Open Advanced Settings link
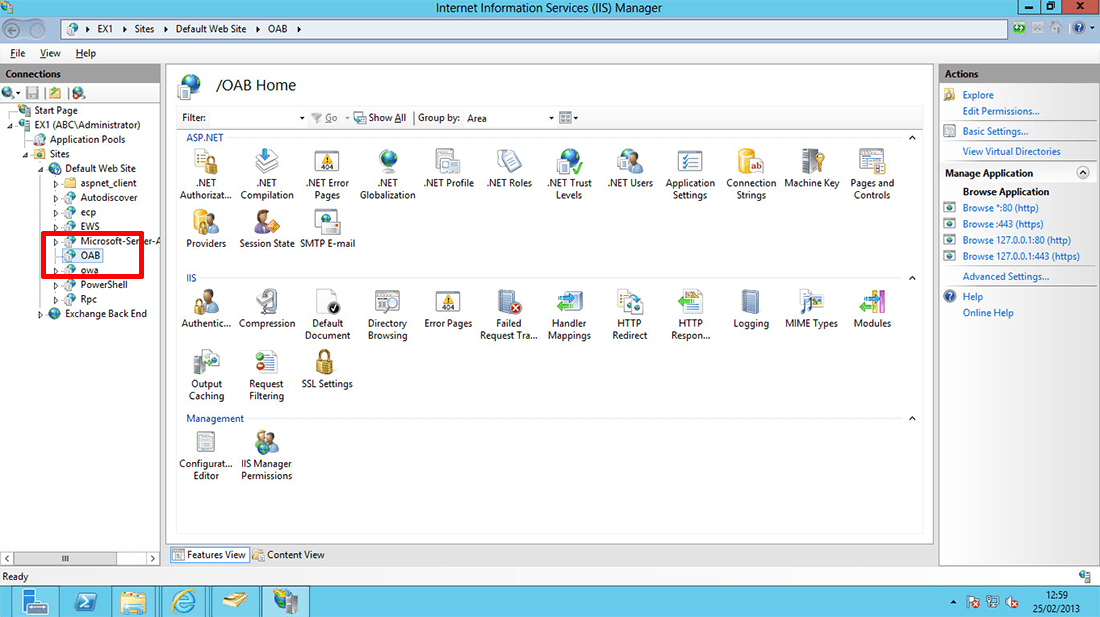Image resolution: width=1100 pixels, height=617 pixels. point(1005,277)
